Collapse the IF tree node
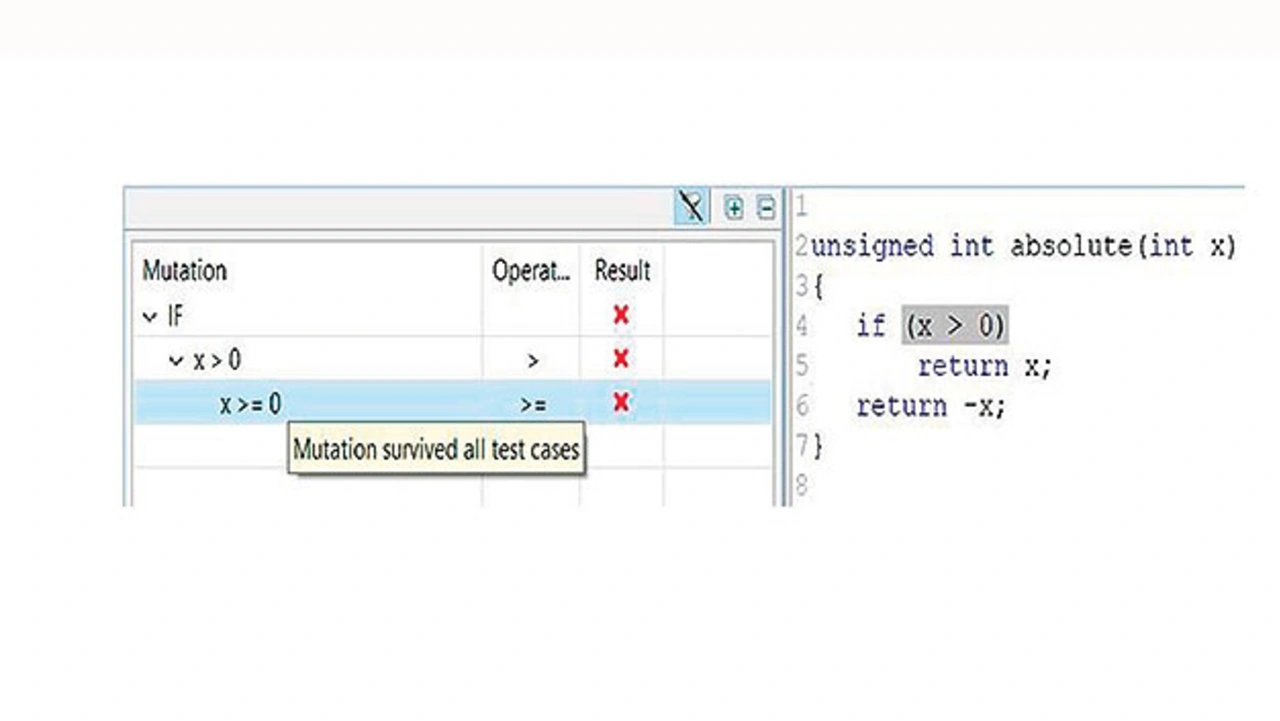The image size is (1280, 721). pos(150,317)
